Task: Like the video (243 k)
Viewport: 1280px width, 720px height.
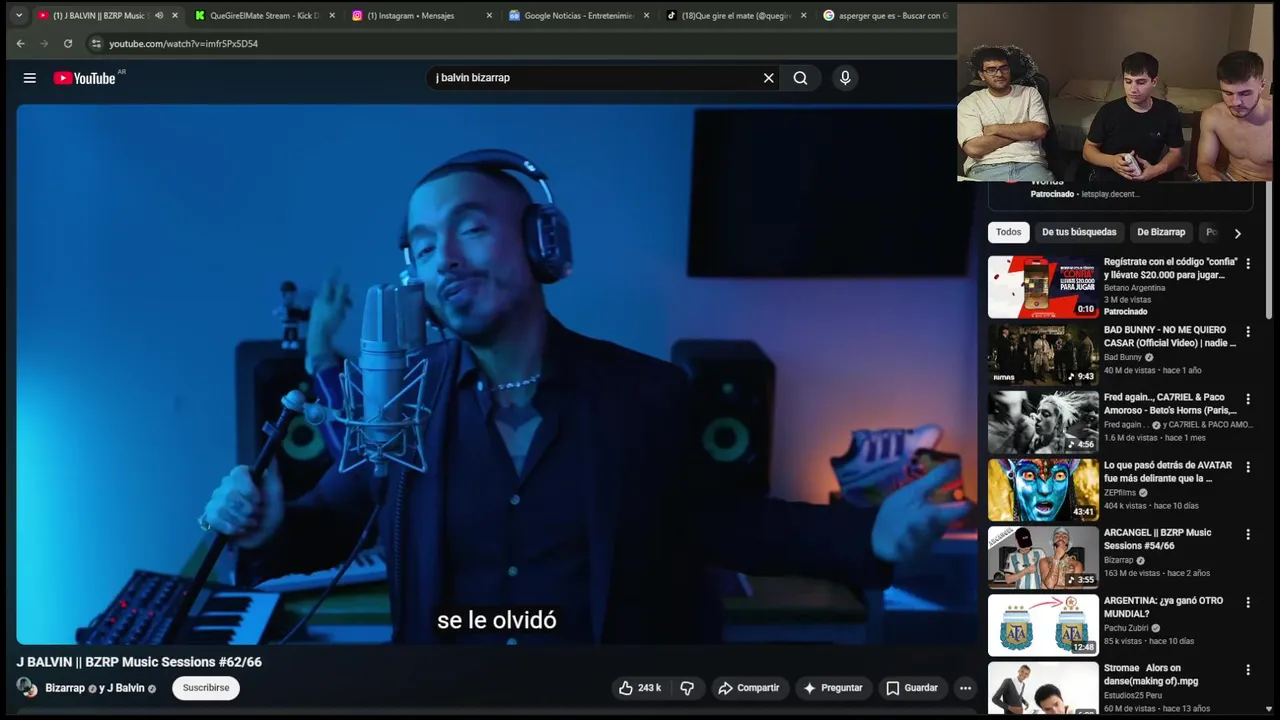Action: point(641,688)
